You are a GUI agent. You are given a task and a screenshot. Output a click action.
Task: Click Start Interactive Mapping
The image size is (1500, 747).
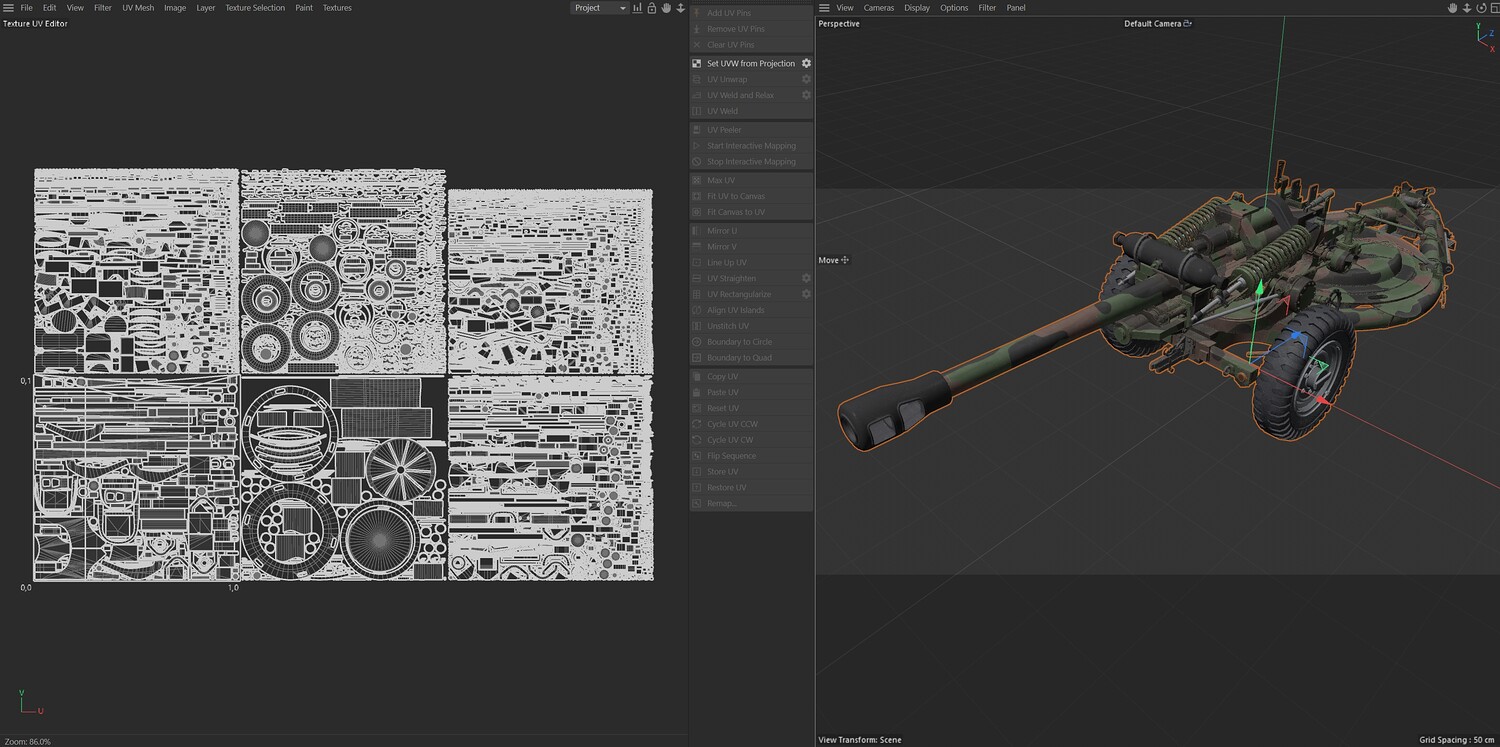pos(751,146)
